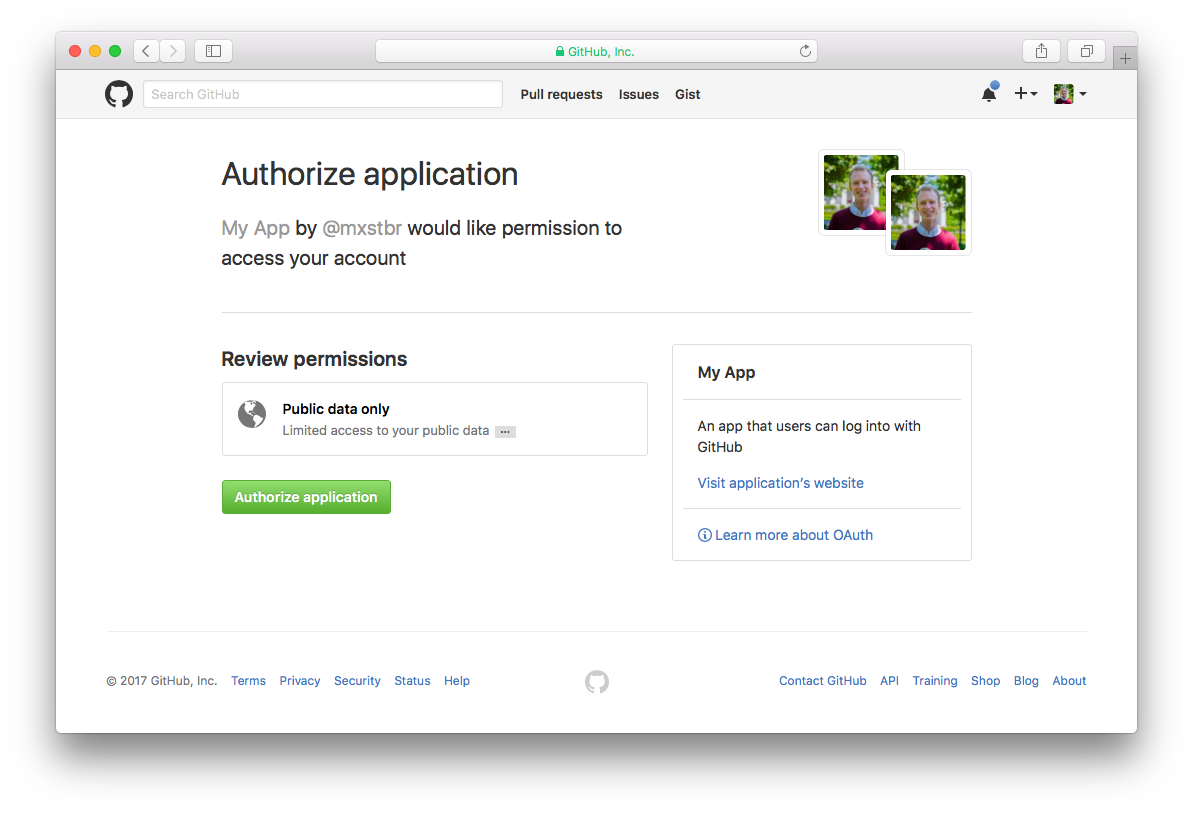Open Contact GitHub footer link

tap(822, 681)
